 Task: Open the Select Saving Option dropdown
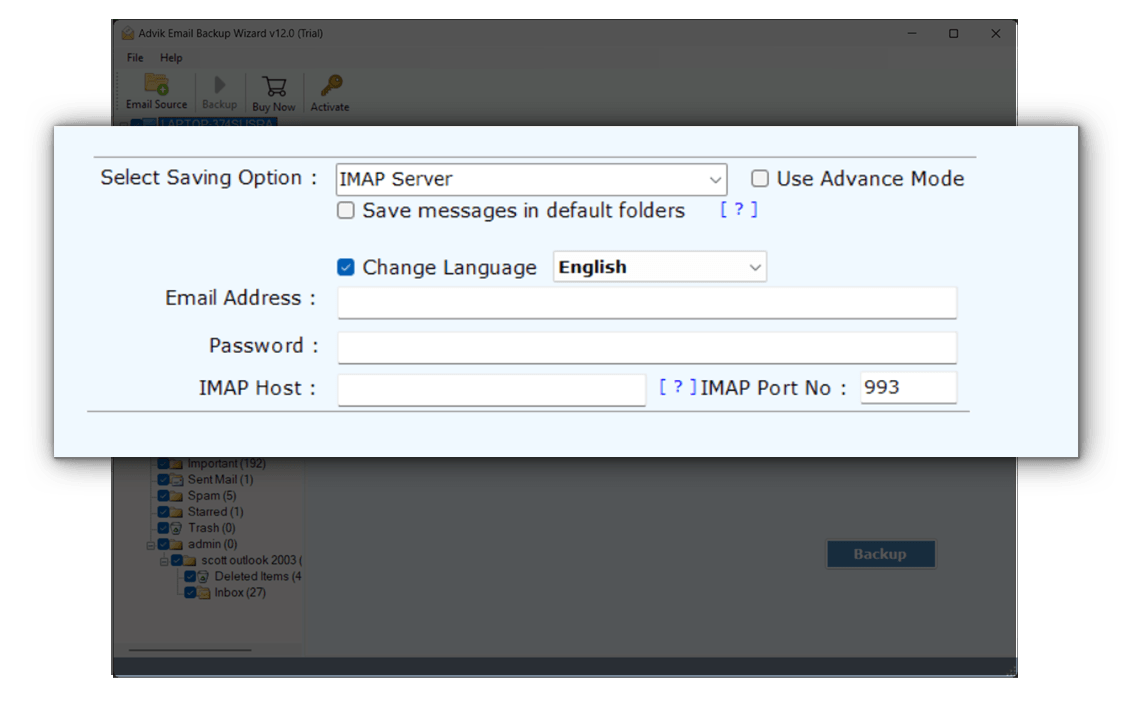point(531,180)
